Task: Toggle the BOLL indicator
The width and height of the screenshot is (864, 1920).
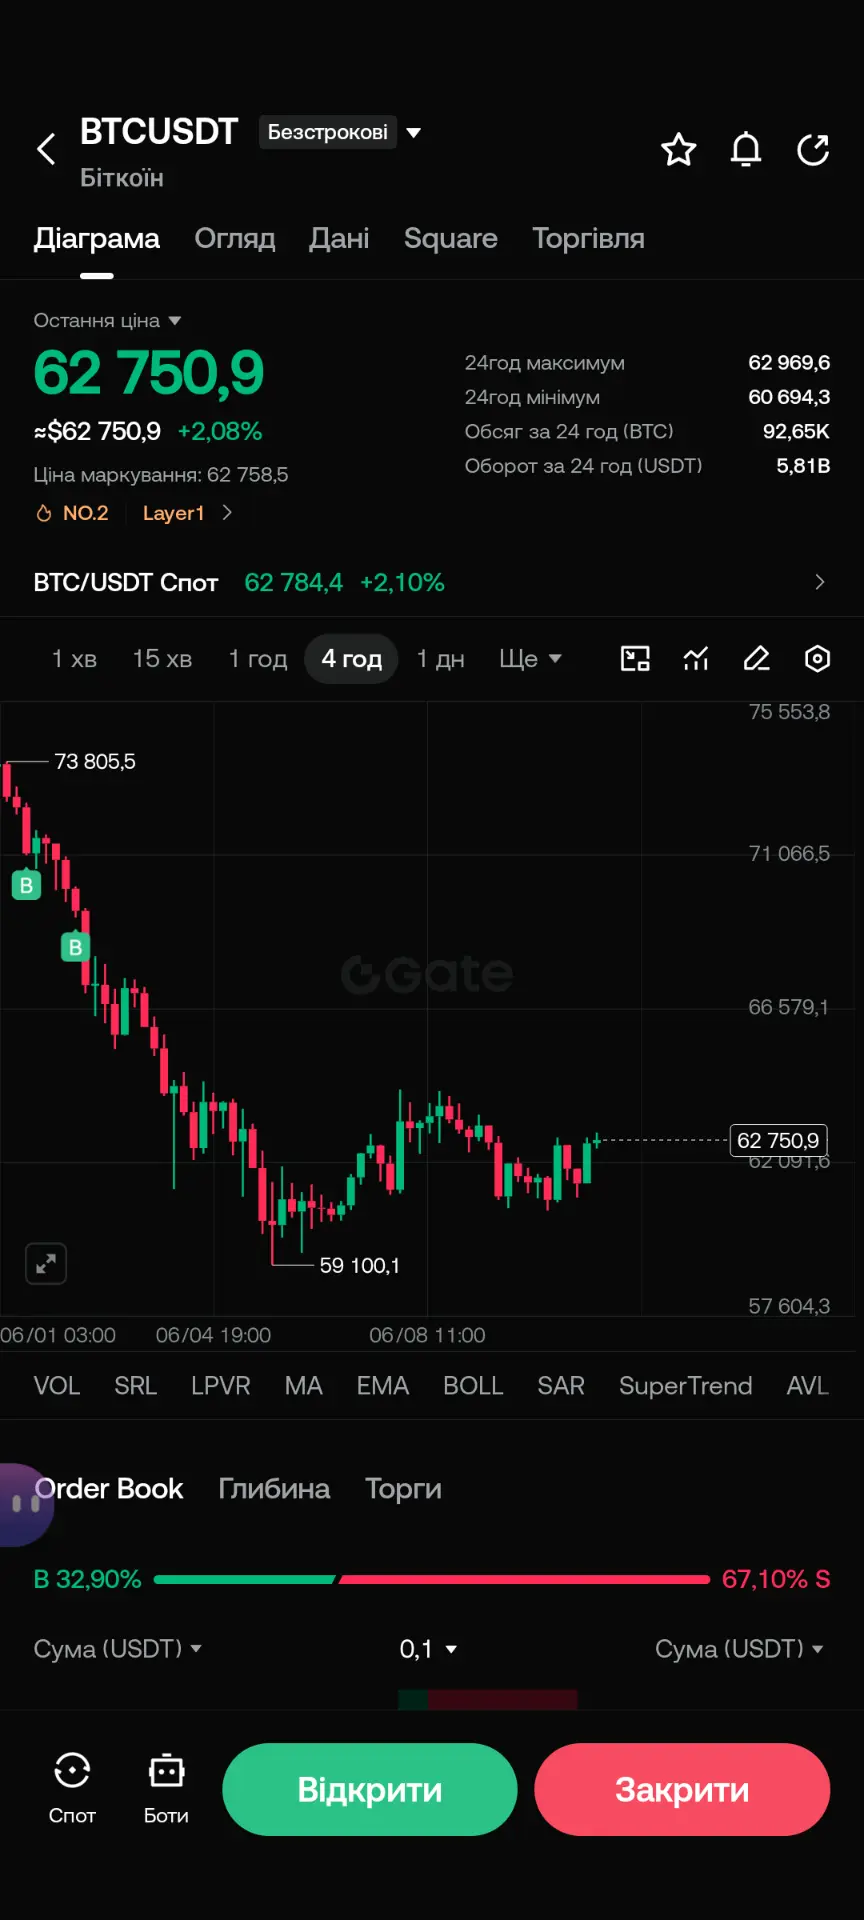Action: point(473,1386)
